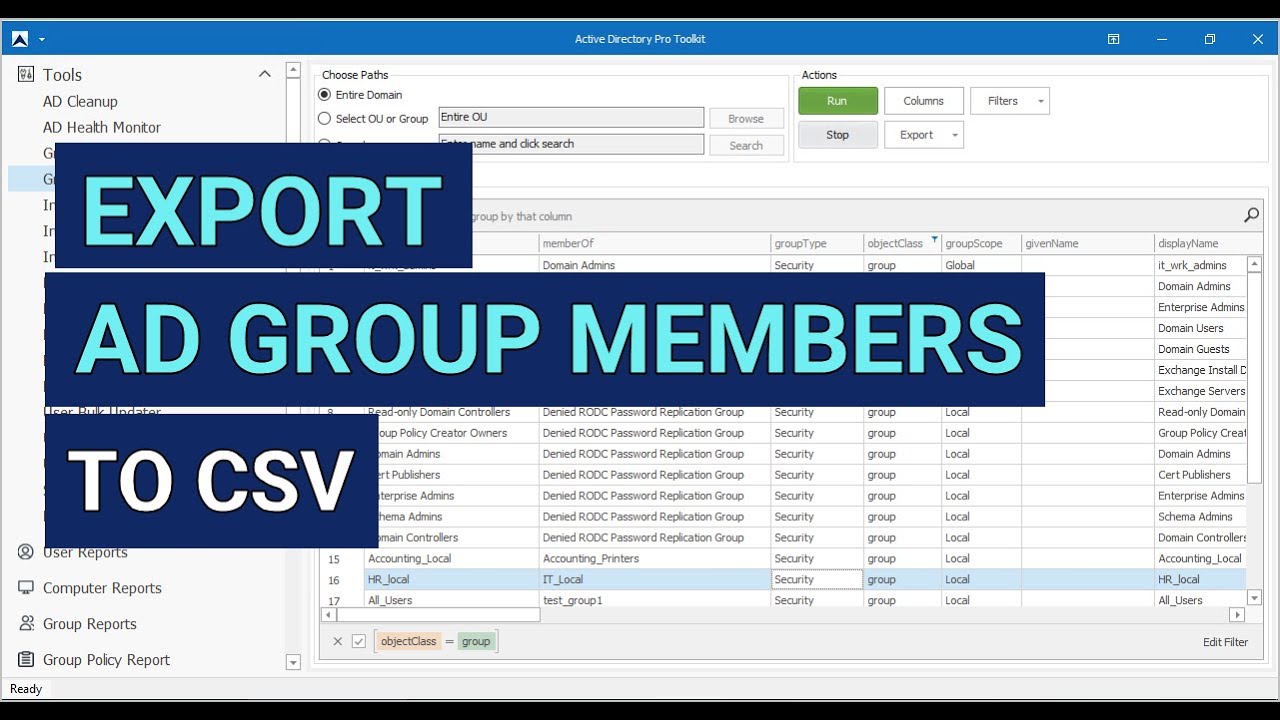Sort by memberOf column header
Image resolution: width=1280 pixels, height=720 pixels.
click(655, 243)
